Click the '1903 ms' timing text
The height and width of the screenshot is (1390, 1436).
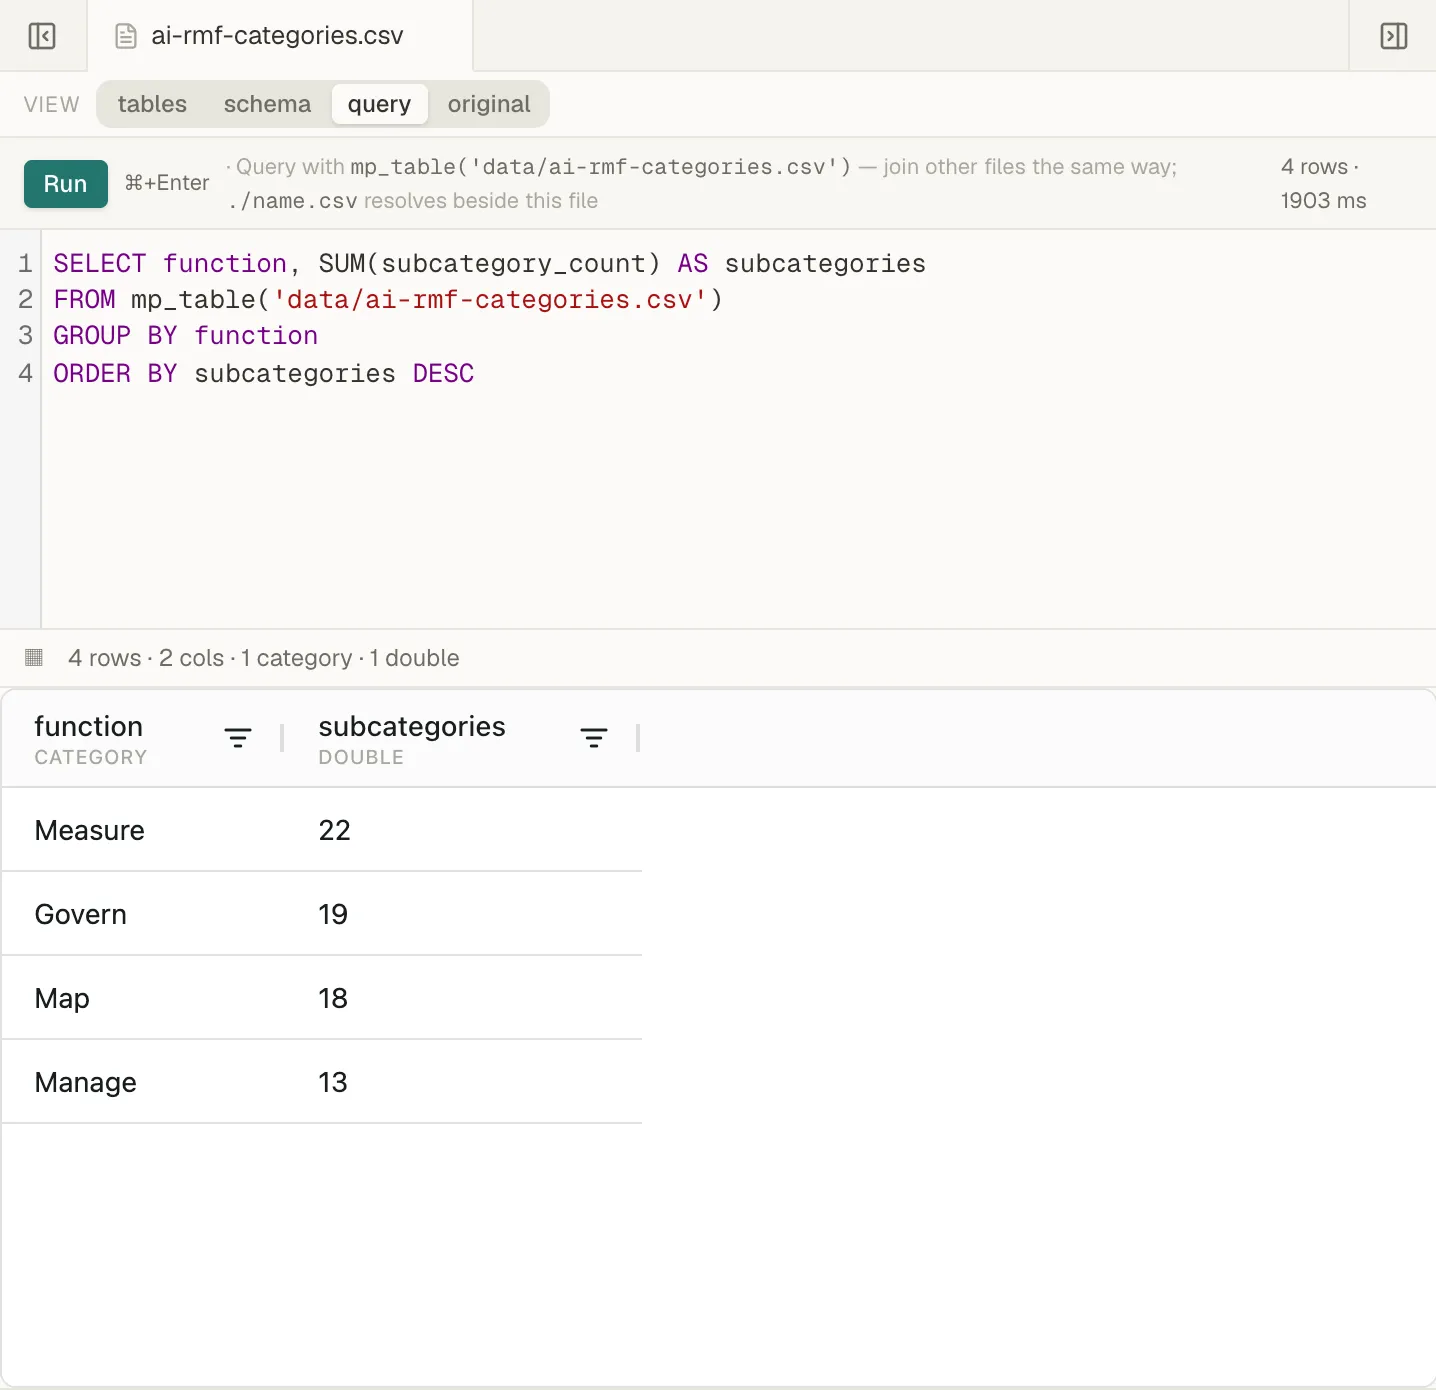(1323, 200)
